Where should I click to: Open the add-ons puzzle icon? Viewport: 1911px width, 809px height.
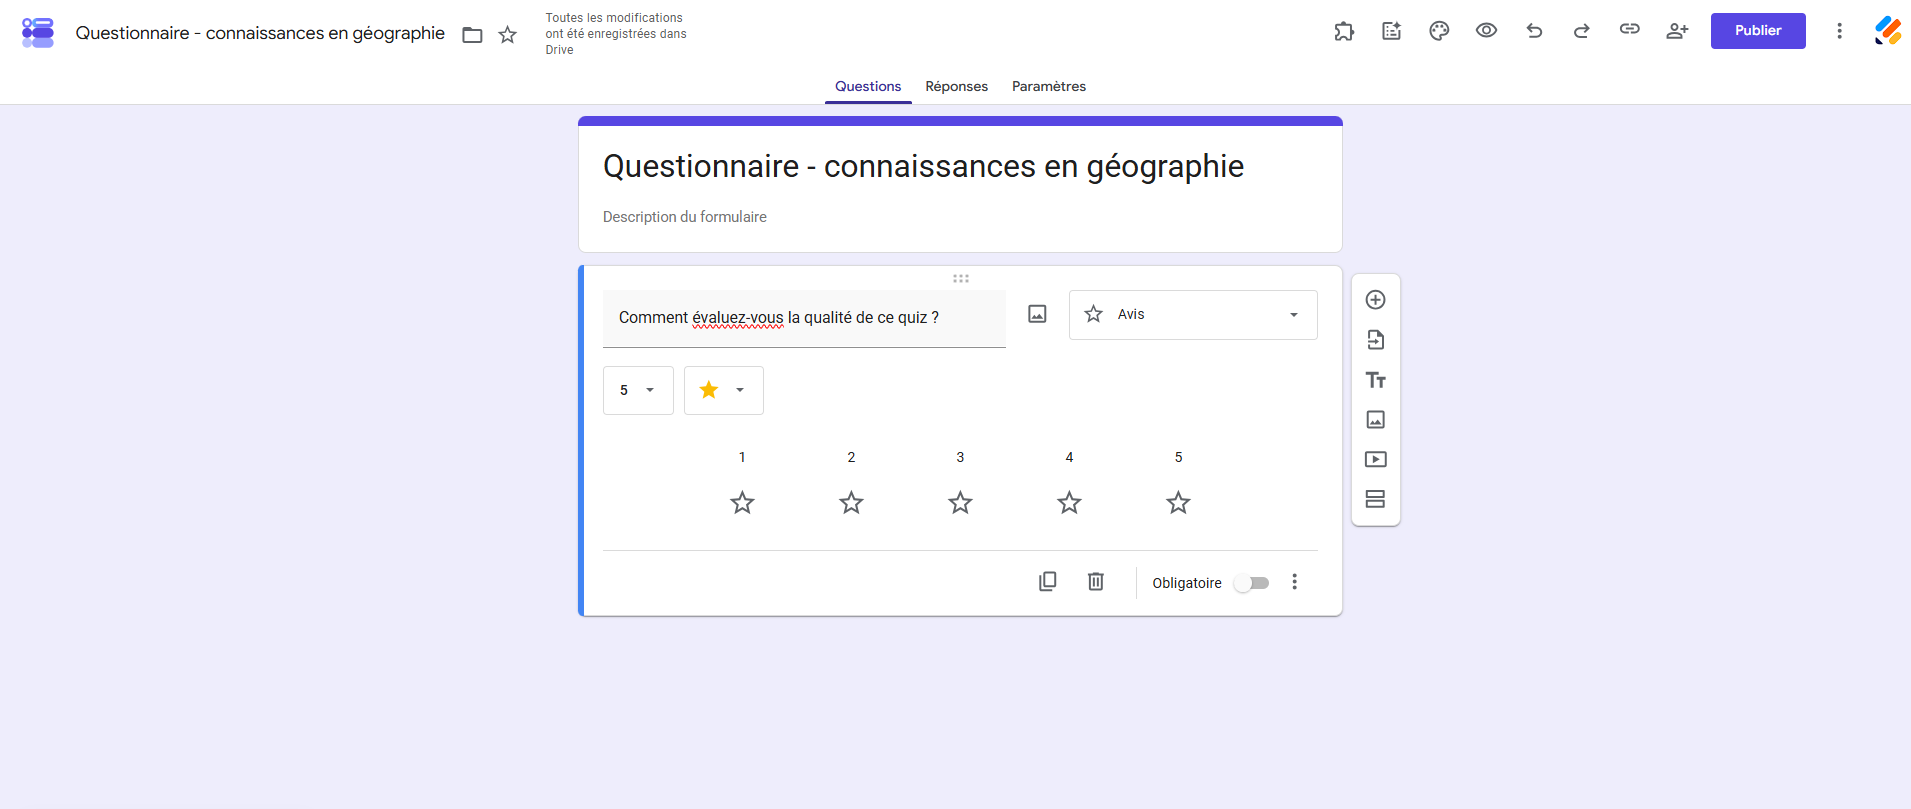point(1344,31)
